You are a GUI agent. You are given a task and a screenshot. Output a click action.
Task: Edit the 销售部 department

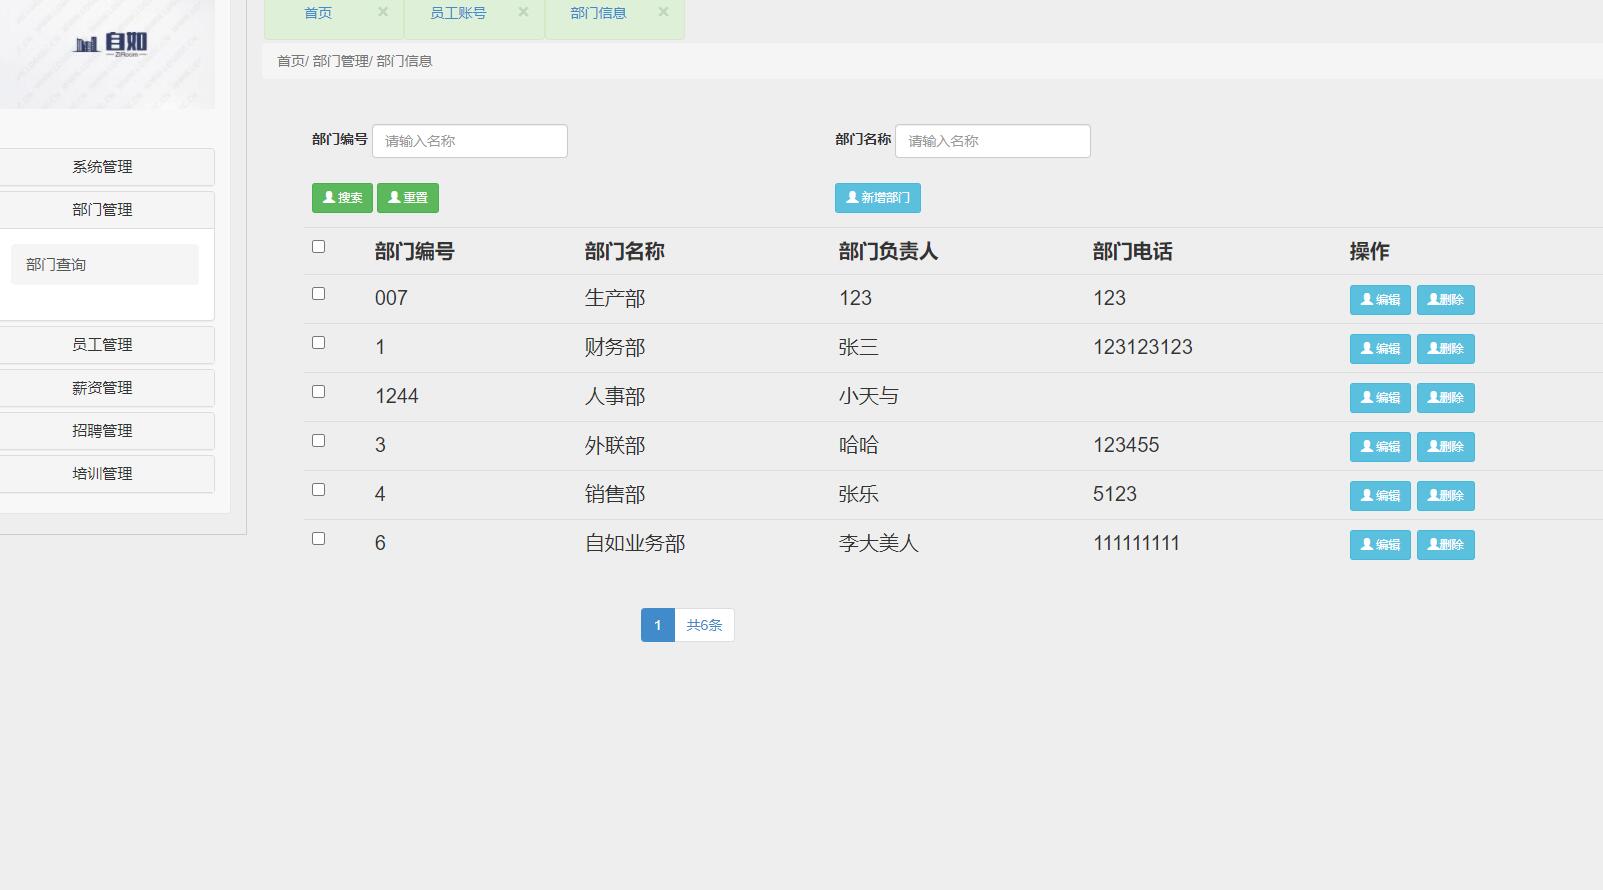(x=1380, y=496)
